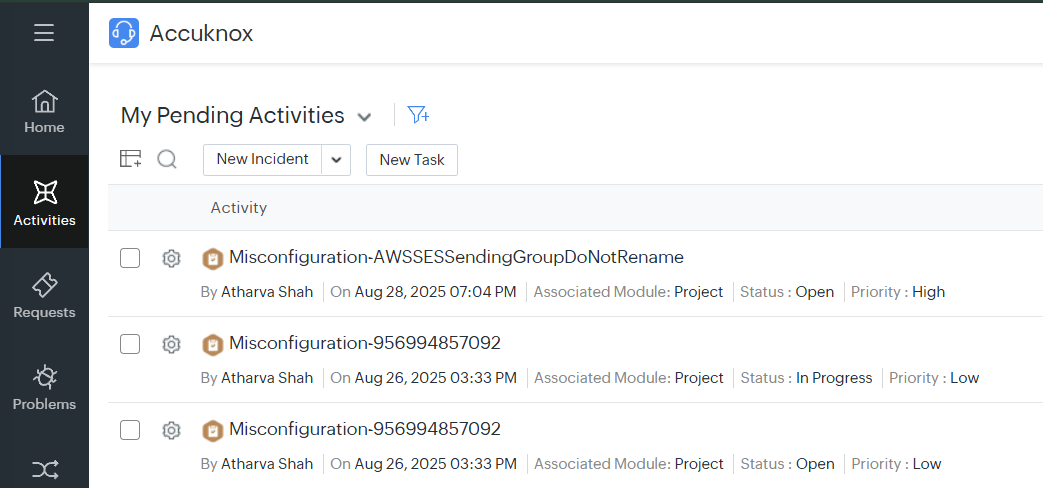Click gear icon for AWSSESSendingGroupDoNotRename activity

171,259
